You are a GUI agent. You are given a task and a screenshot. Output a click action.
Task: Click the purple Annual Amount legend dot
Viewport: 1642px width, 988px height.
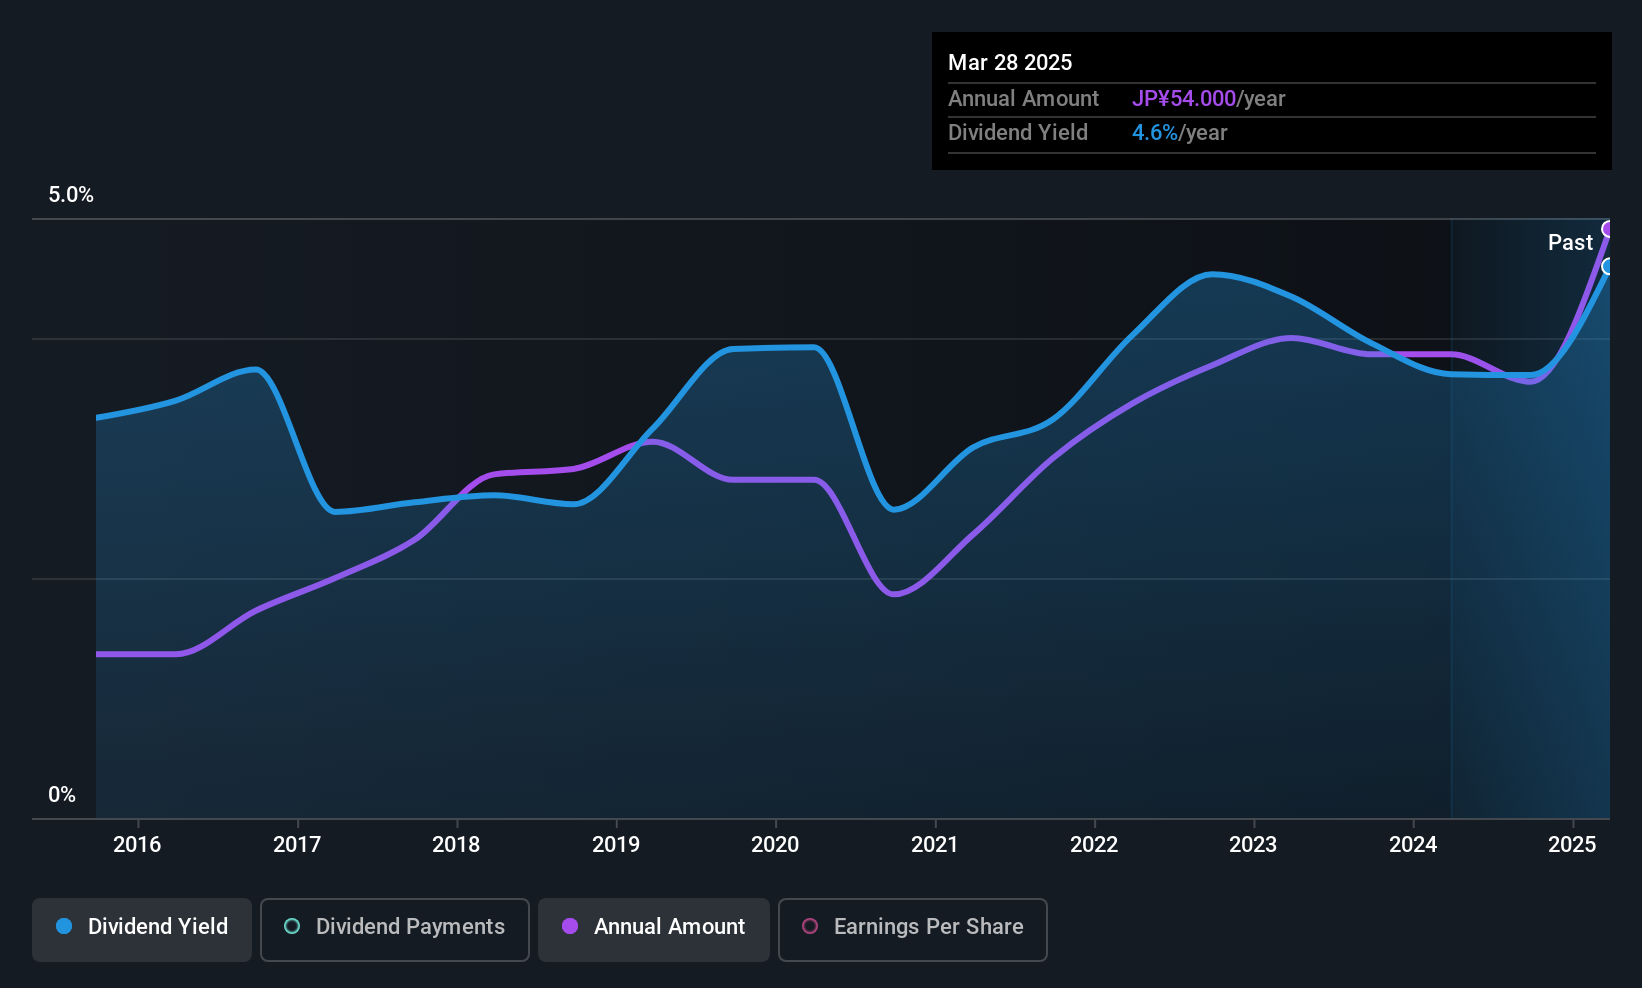570,927
